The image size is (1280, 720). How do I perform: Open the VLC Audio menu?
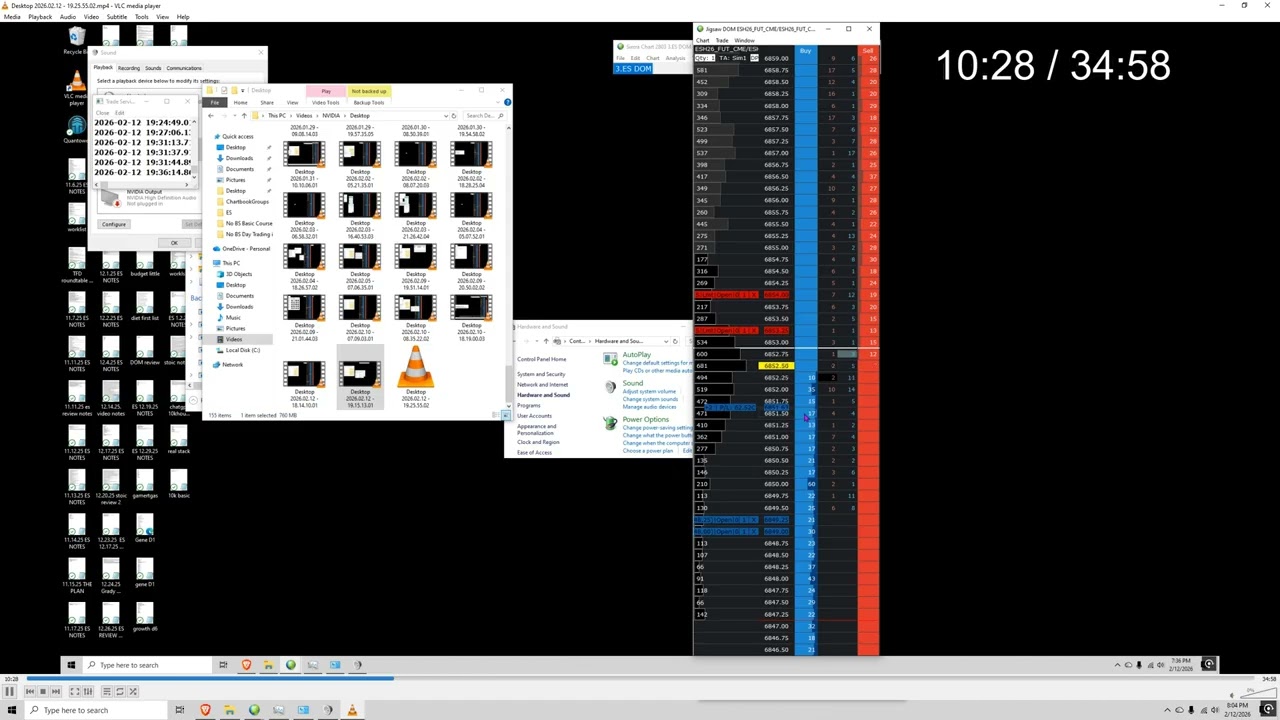tap(68, 17)
